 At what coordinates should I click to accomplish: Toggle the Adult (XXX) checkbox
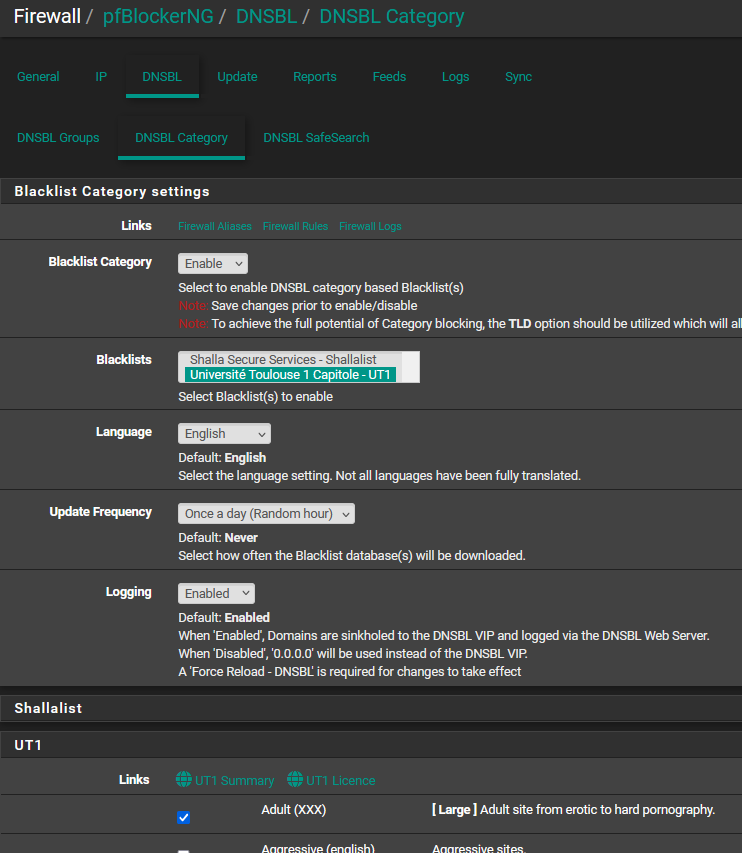tap(183, 817)
